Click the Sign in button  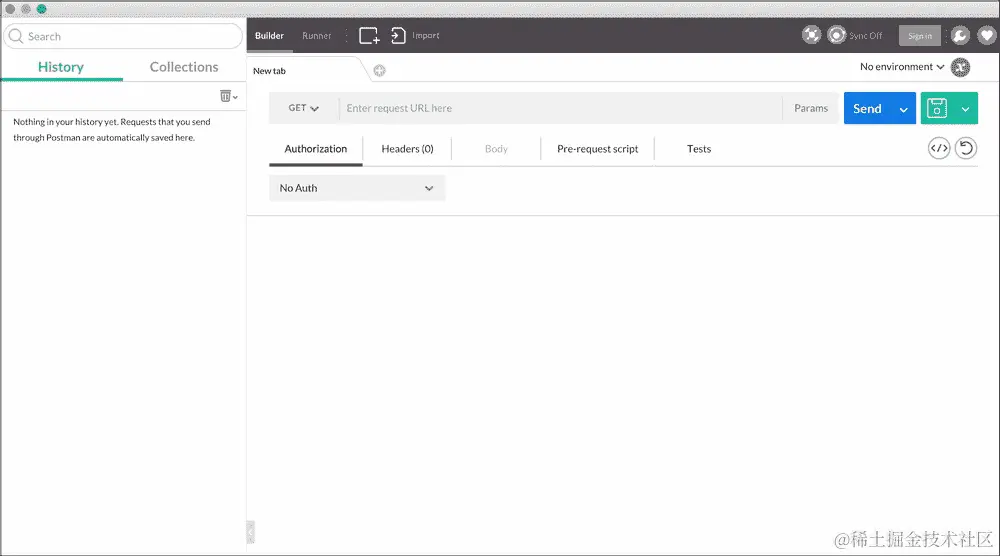(920, 36)
